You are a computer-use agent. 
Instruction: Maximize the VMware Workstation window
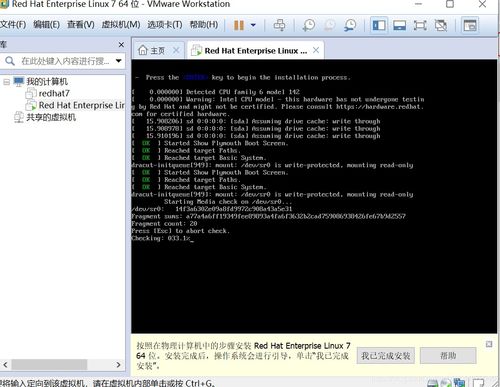click(450, 4)
